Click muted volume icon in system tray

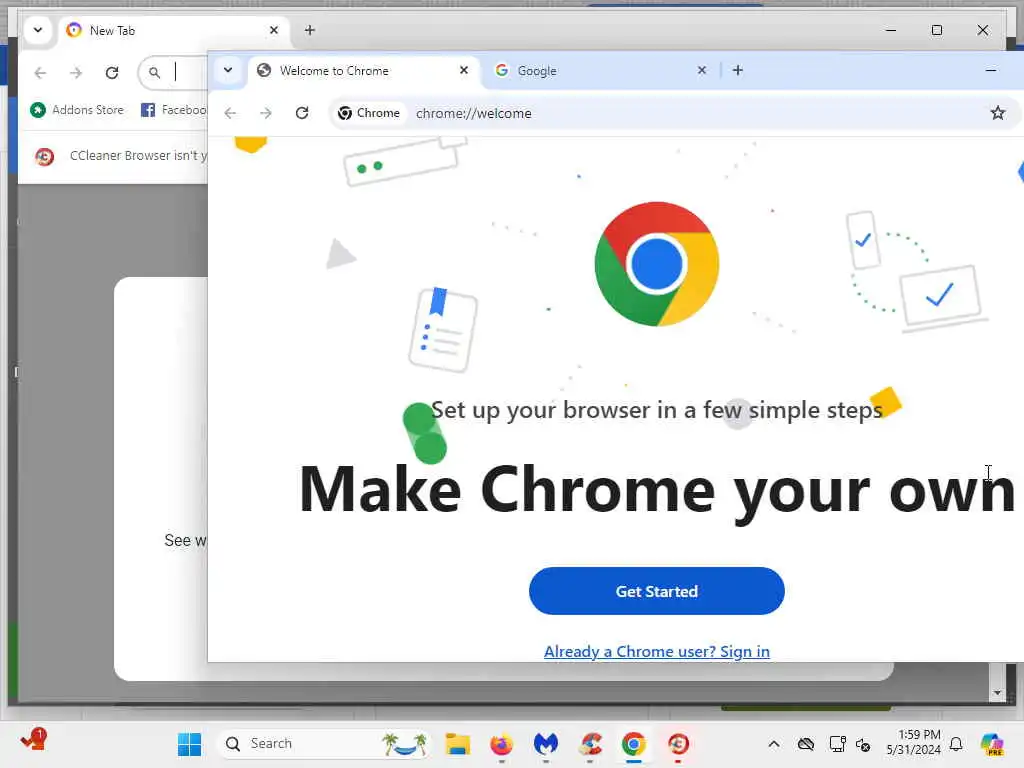863,744
